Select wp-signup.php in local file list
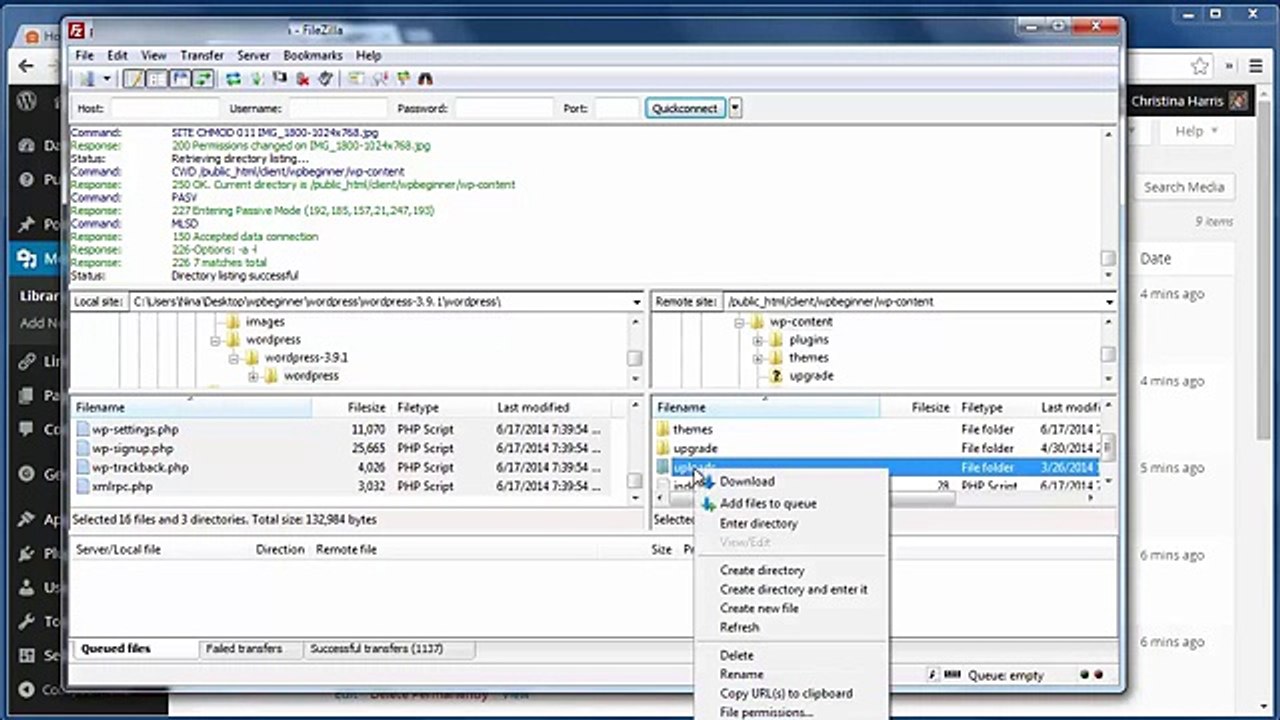This screenshot has width=1280, height=720. click(132, 448)
